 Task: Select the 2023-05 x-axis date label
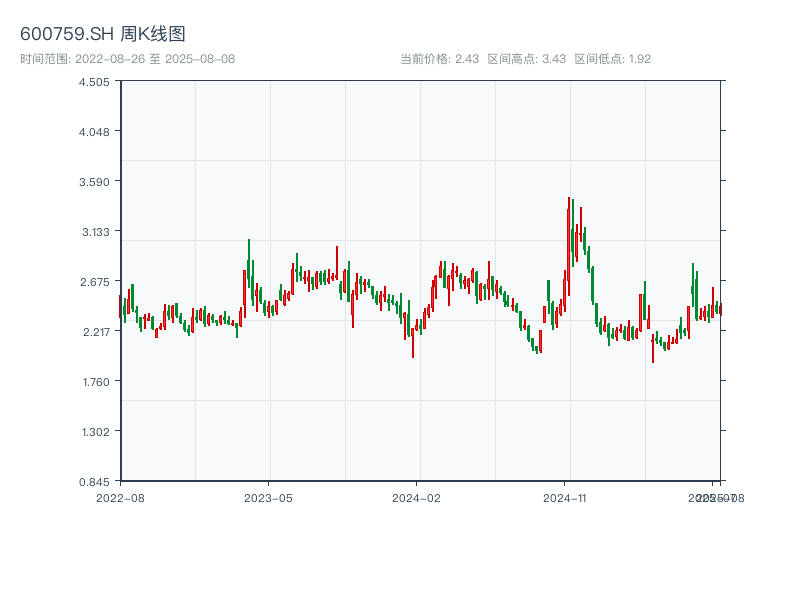(268, 497)
